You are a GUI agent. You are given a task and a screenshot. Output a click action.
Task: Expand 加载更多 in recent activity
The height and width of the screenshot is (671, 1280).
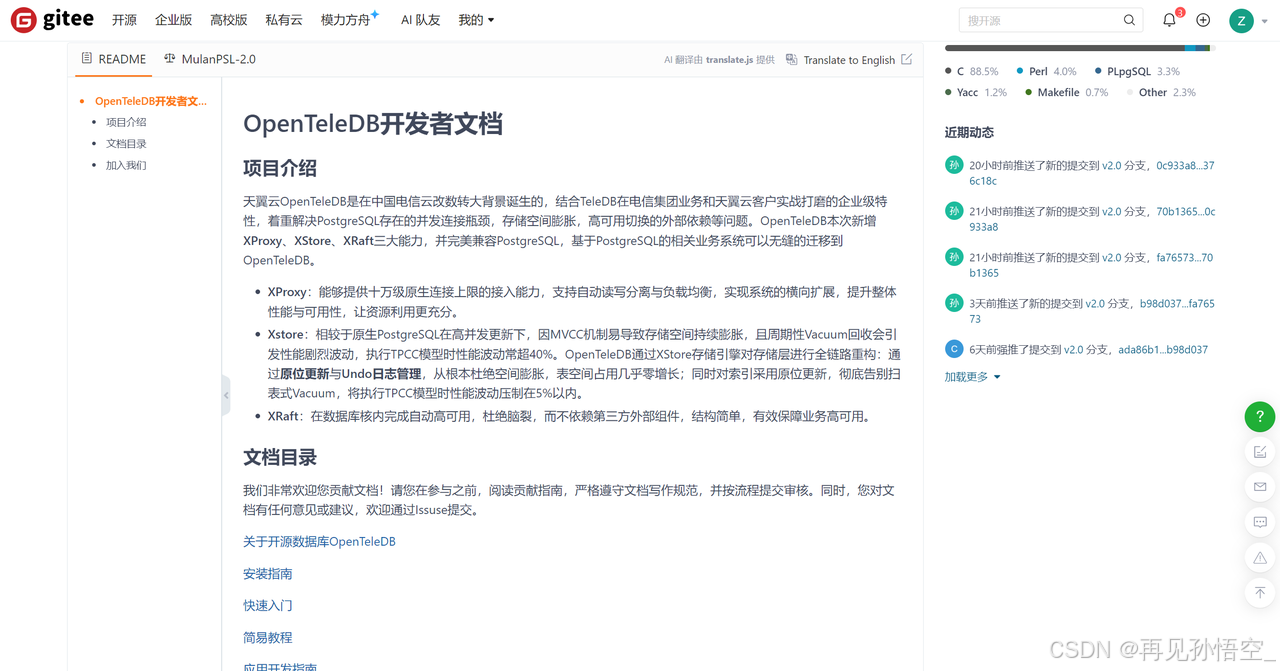(972, 377)
